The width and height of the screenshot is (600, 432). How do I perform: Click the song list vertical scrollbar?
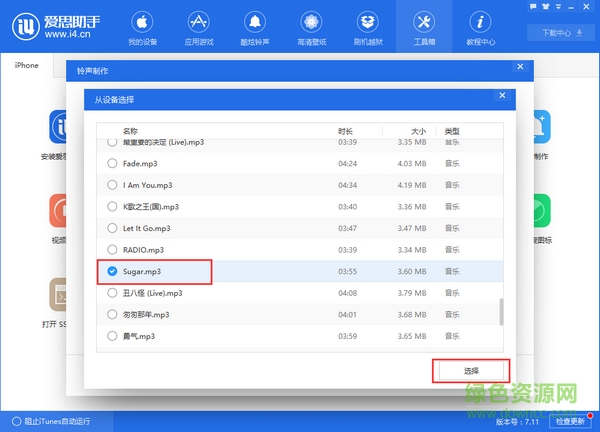(x=502, y=310)
